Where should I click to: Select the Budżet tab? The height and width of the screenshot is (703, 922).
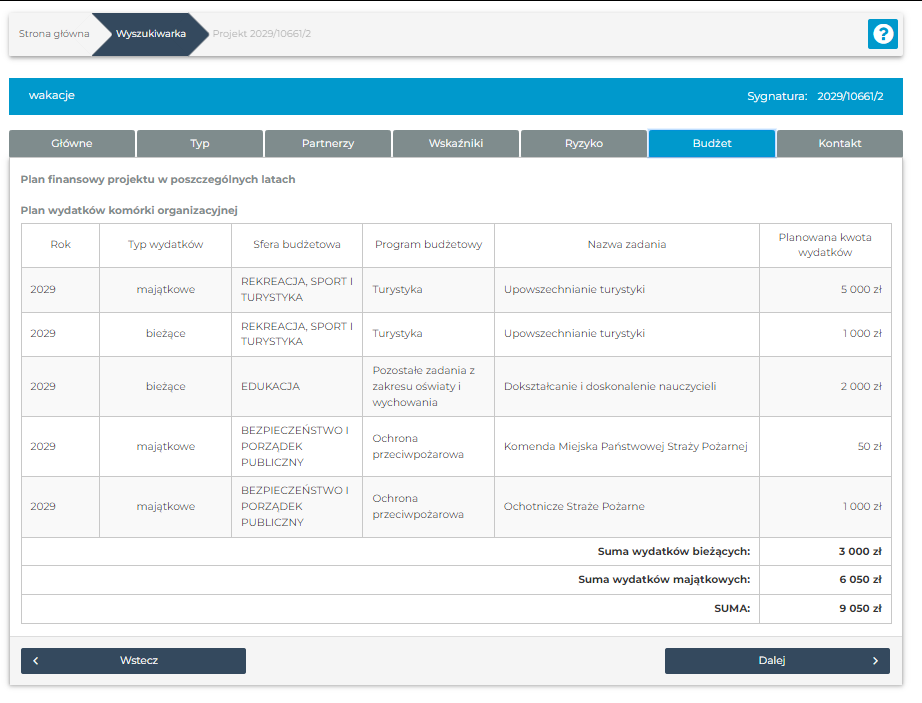coord(712,144)
